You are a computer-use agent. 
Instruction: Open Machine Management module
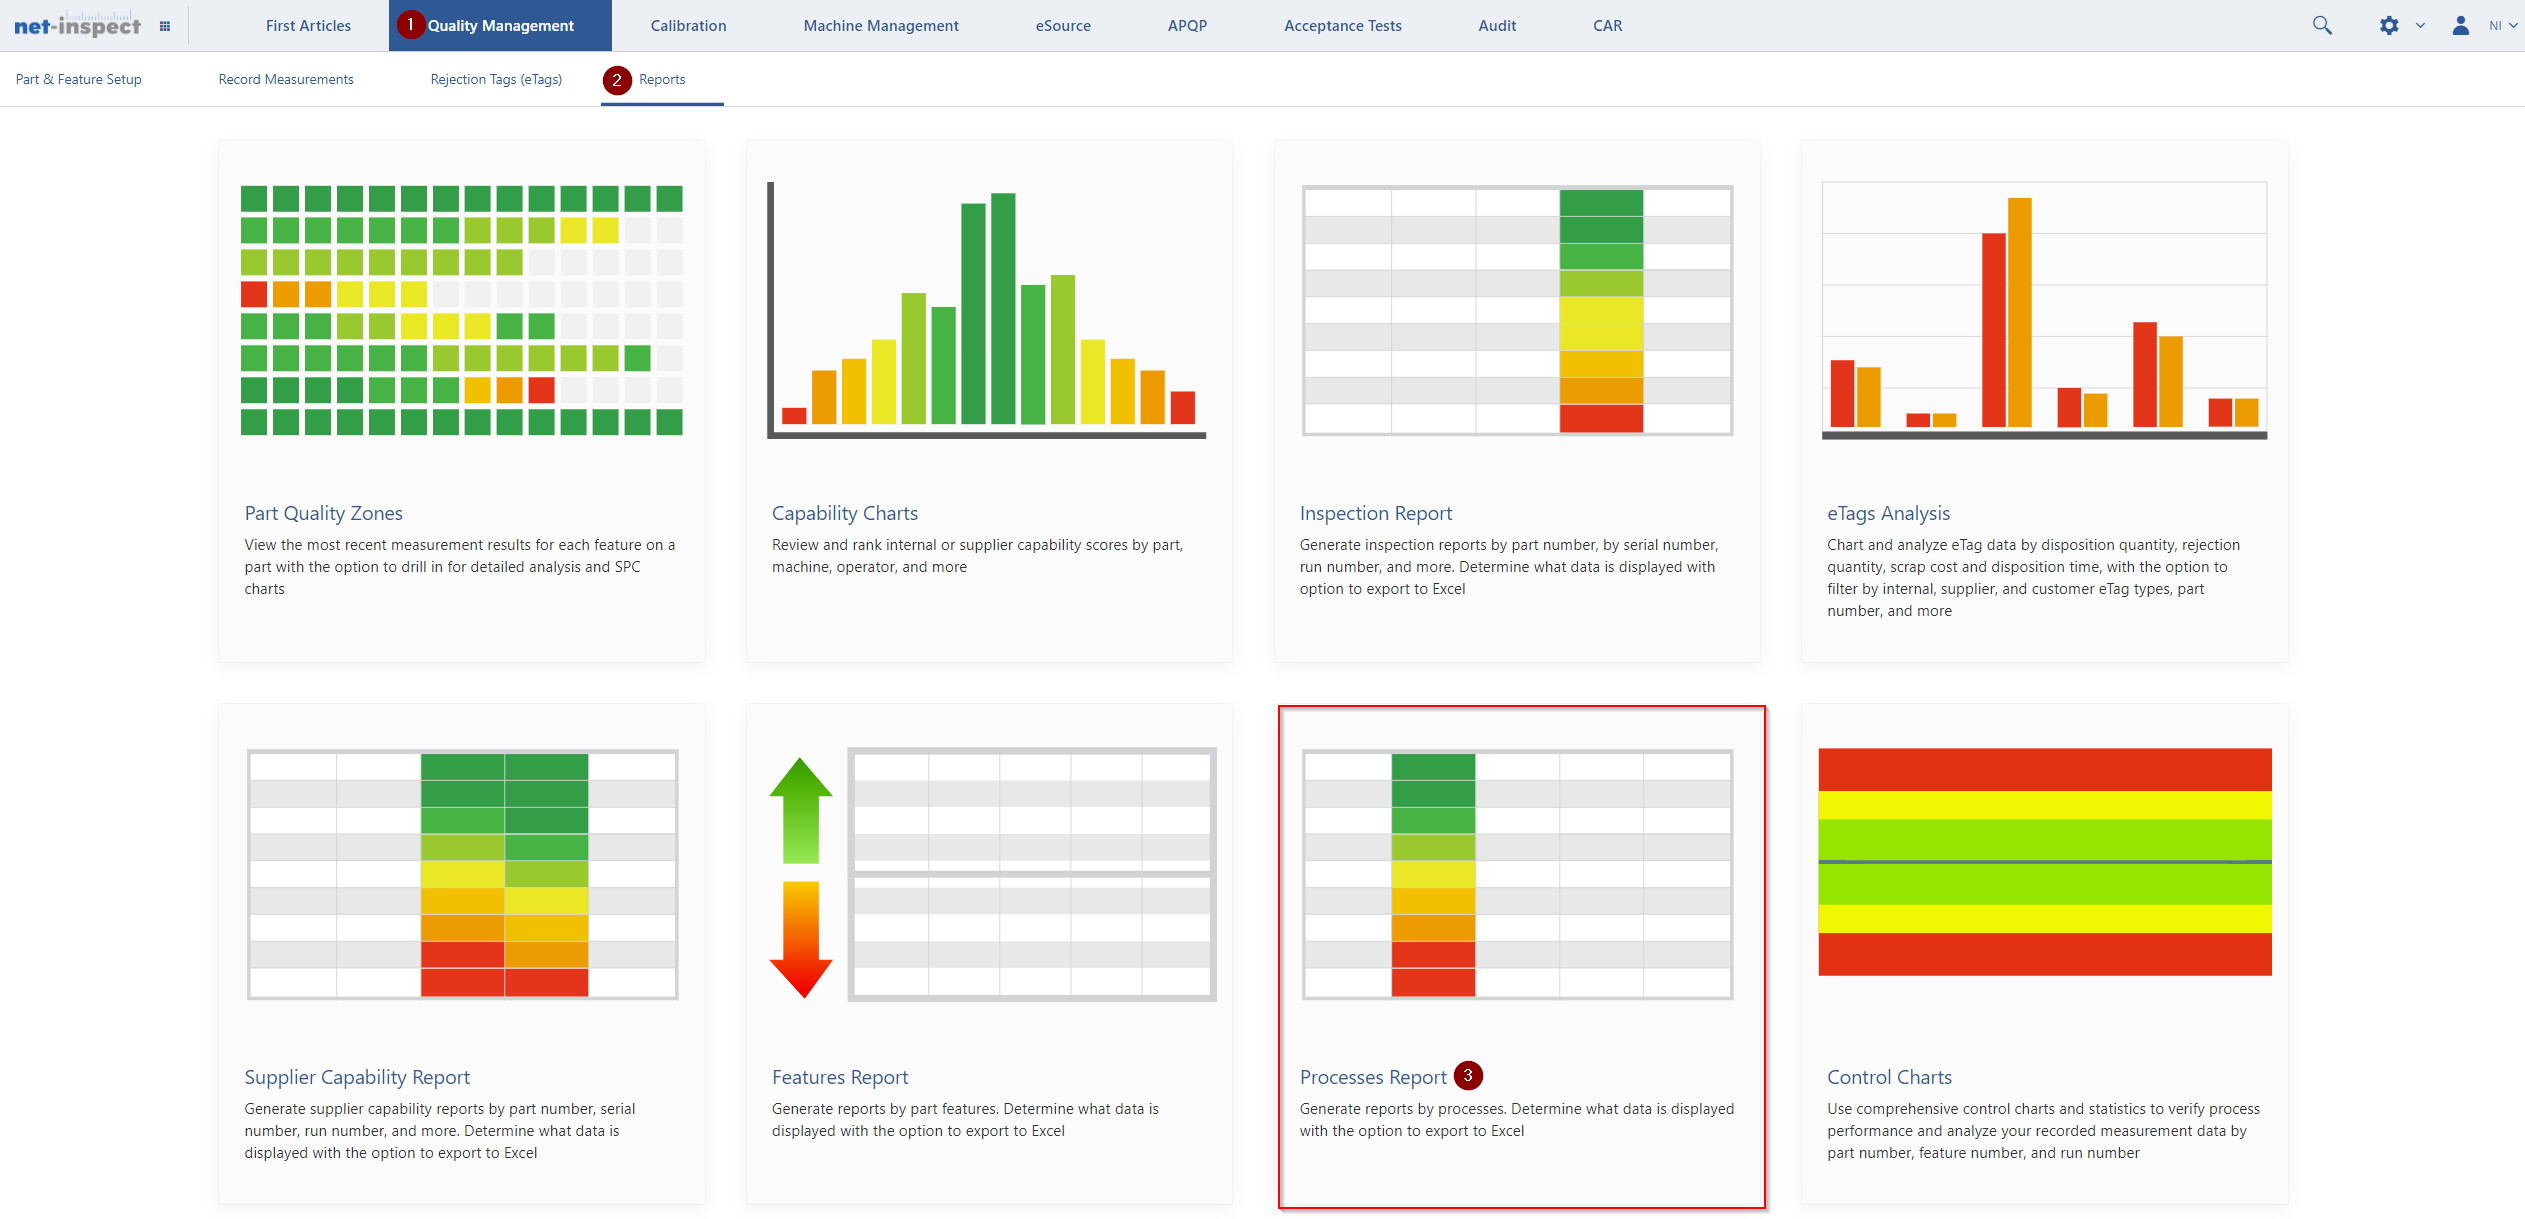click(x=881, y=26)
